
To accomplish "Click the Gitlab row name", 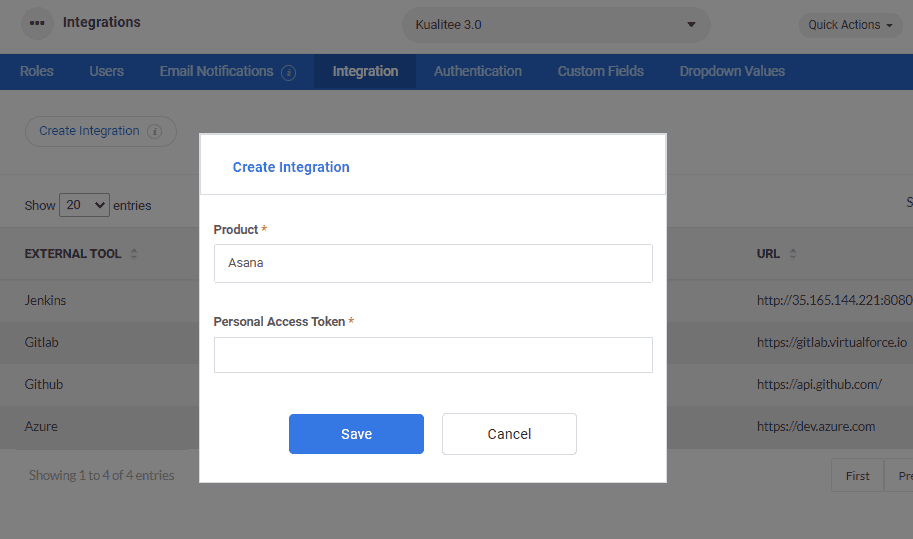I will [x=41, y=343].
